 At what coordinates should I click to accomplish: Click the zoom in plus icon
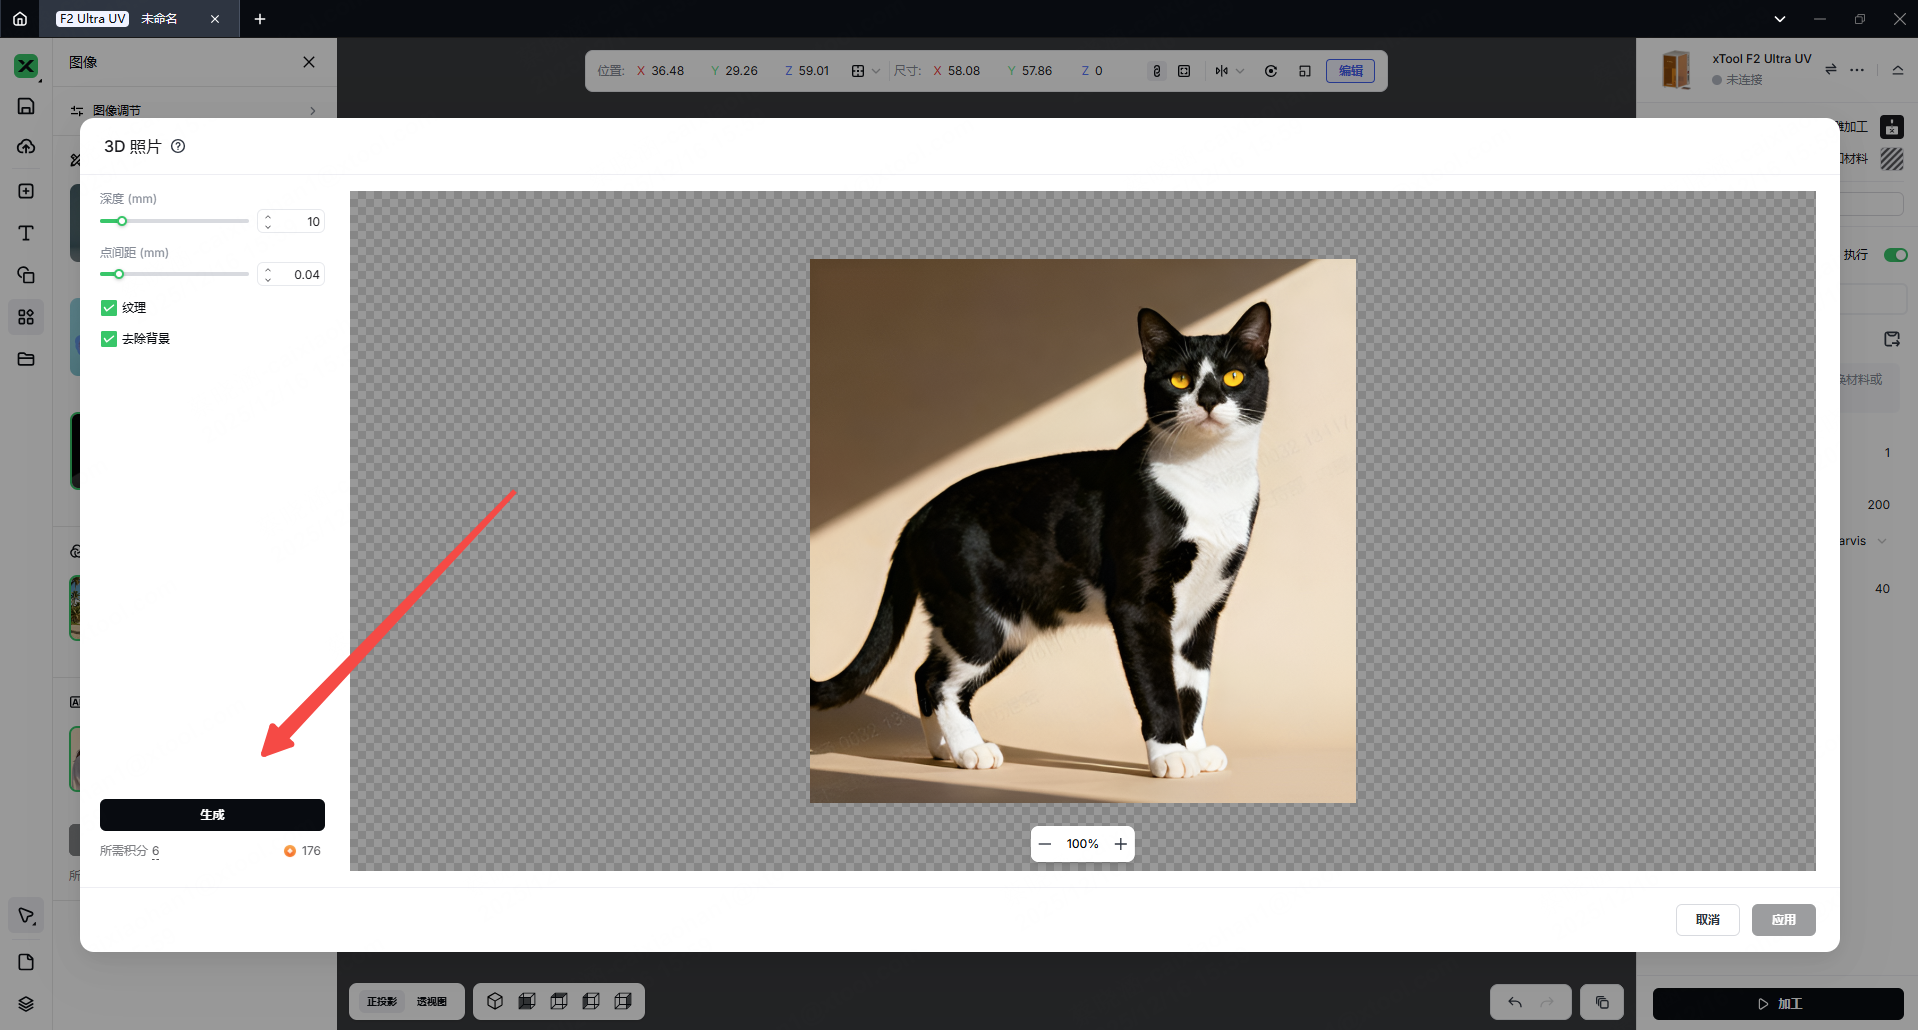point(1121,844)
